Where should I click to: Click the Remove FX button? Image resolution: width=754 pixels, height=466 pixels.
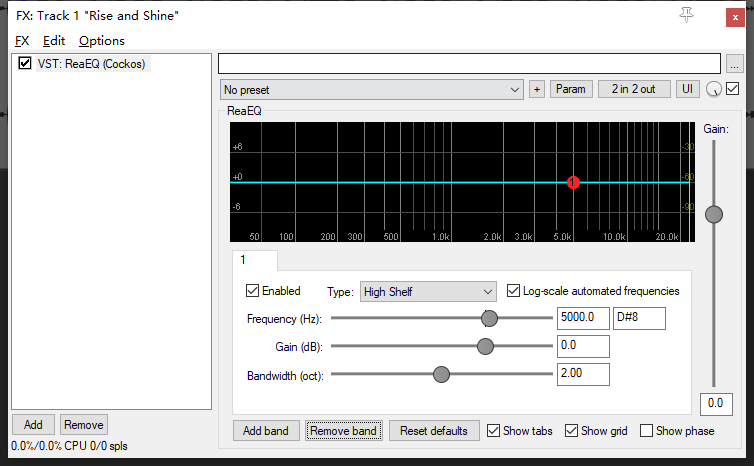[84, 425]
